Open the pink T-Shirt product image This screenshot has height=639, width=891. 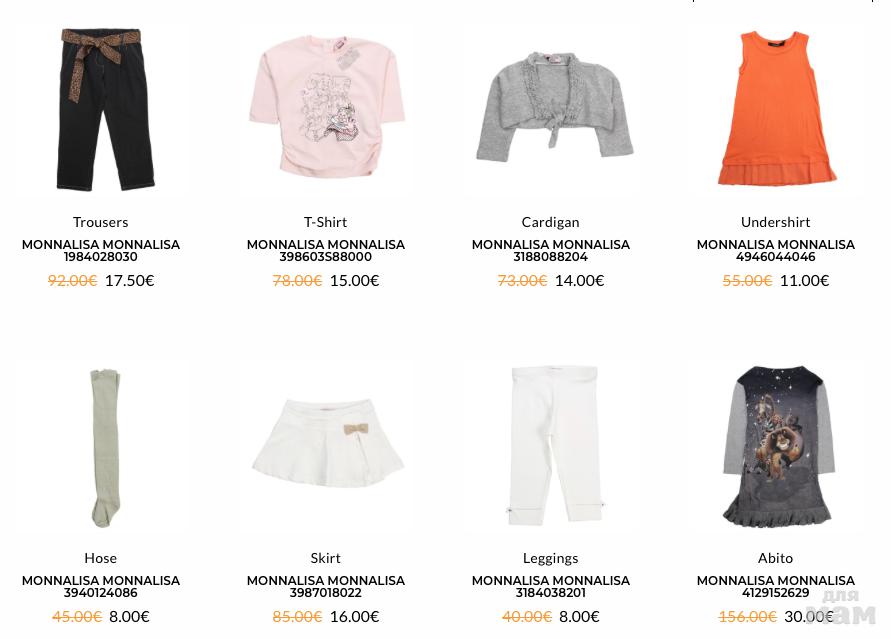(x=326, y=110)
